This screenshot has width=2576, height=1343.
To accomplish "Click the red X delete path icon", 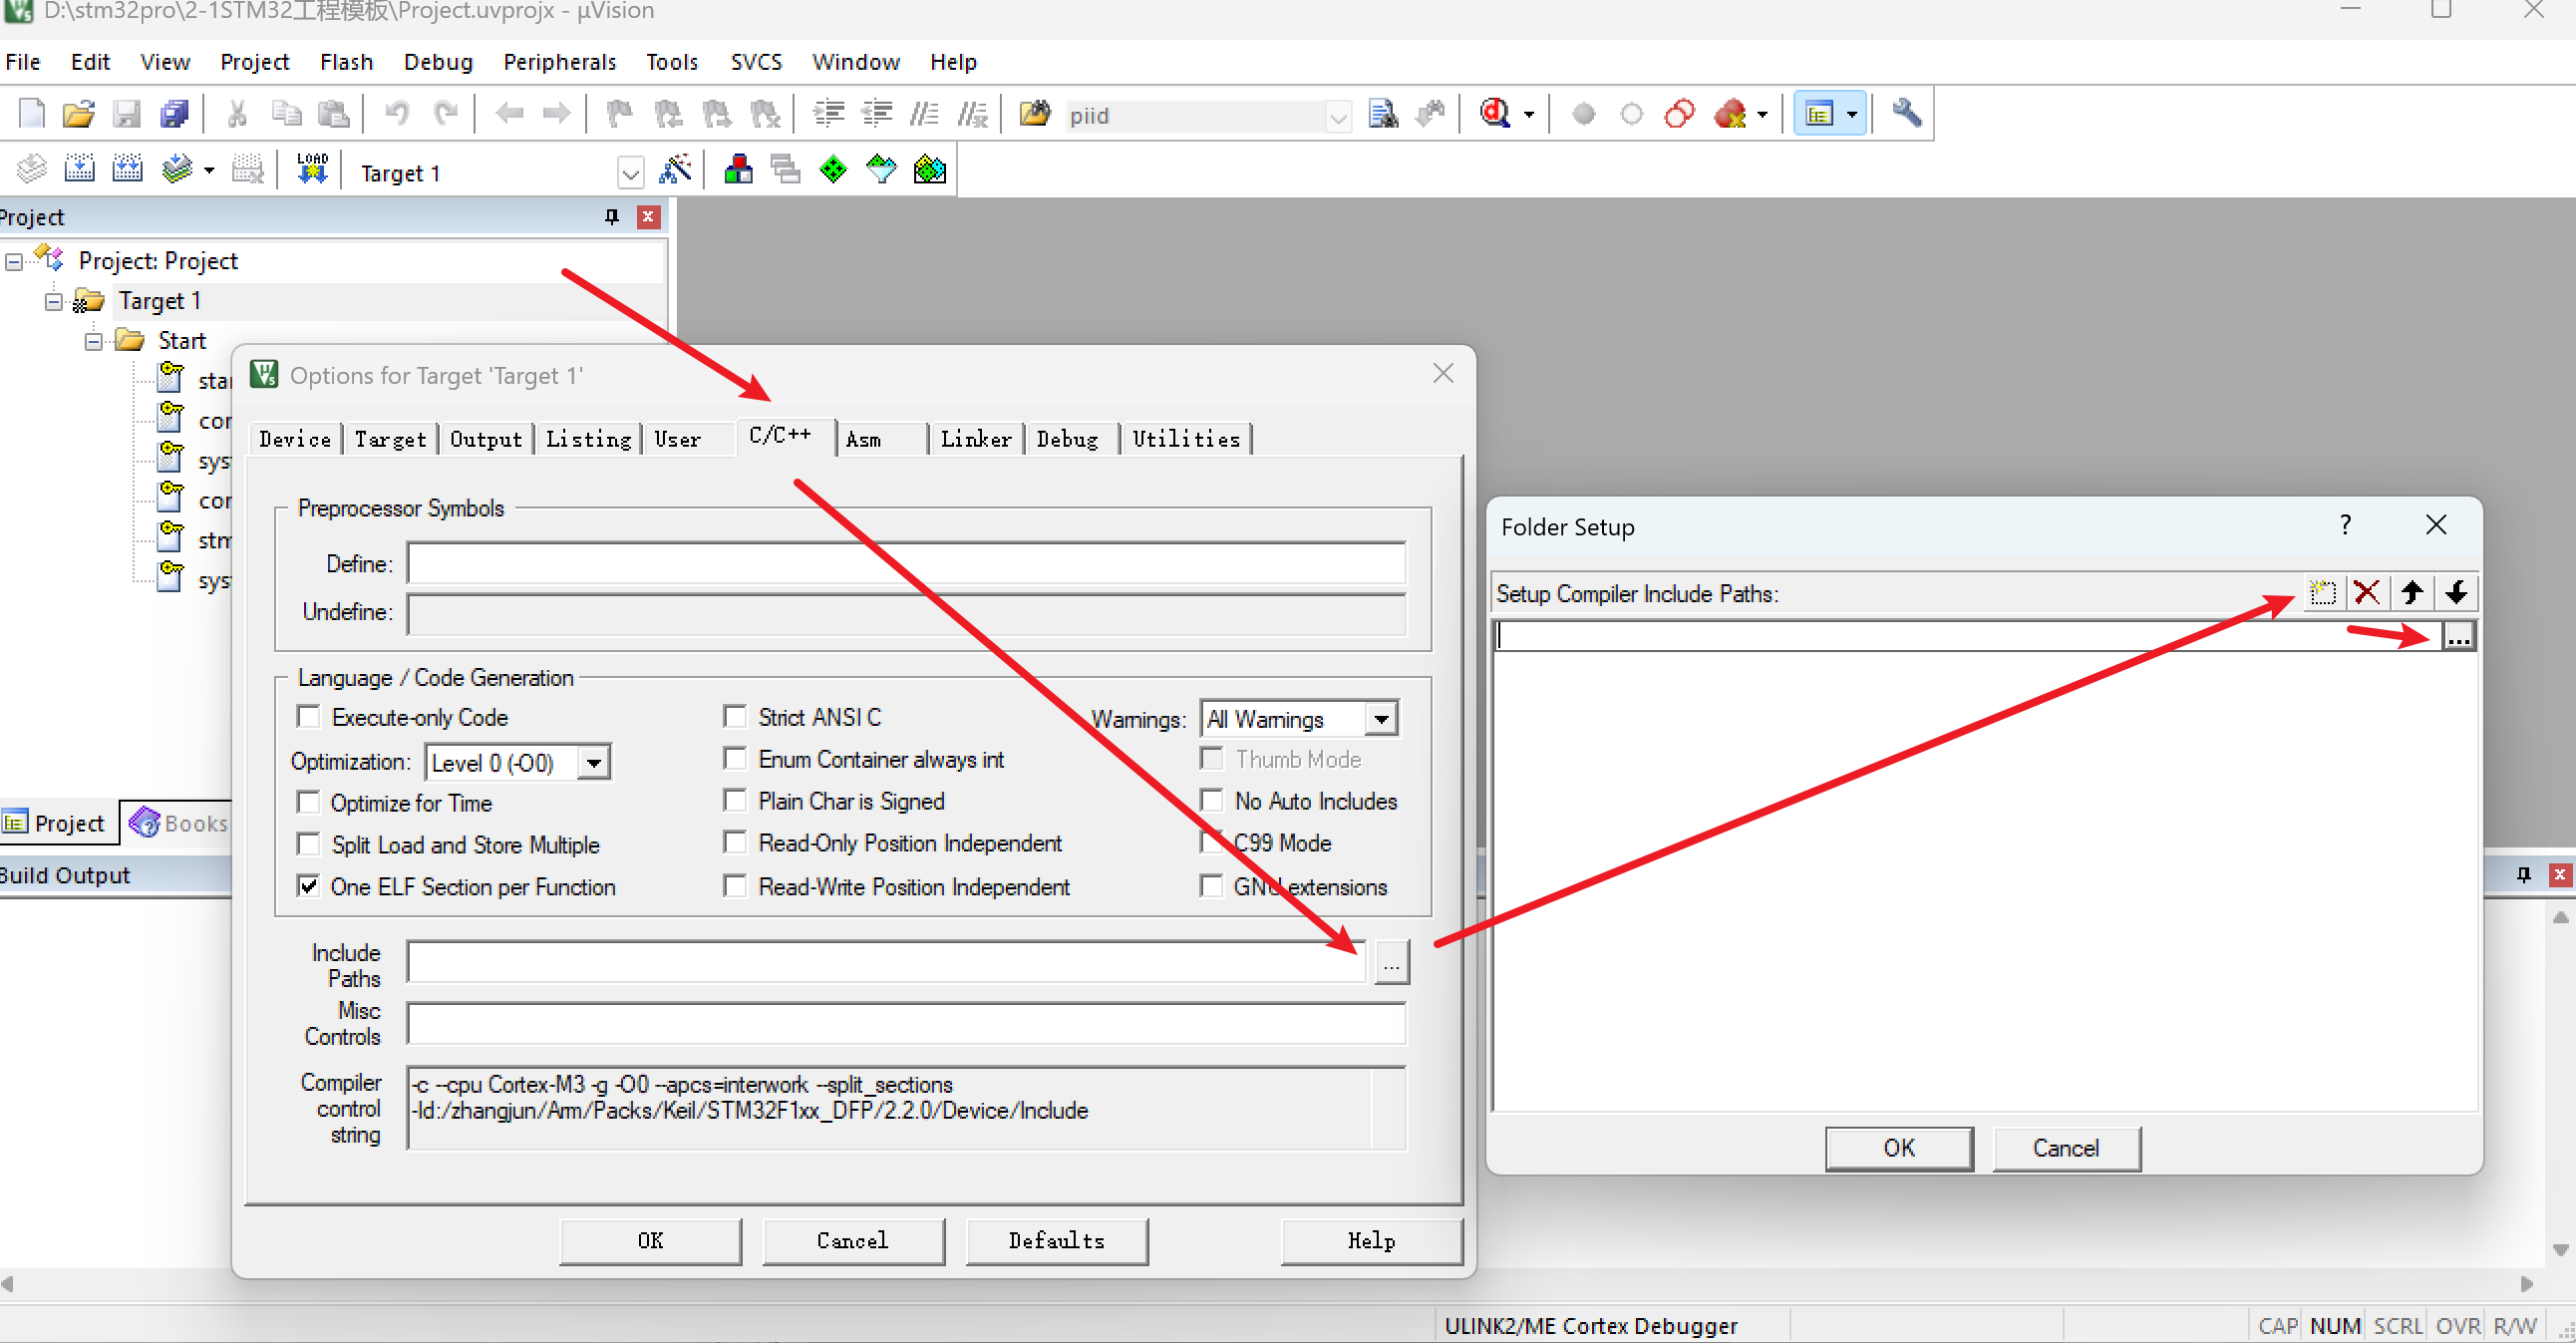I will click(x=2366, y=593).
